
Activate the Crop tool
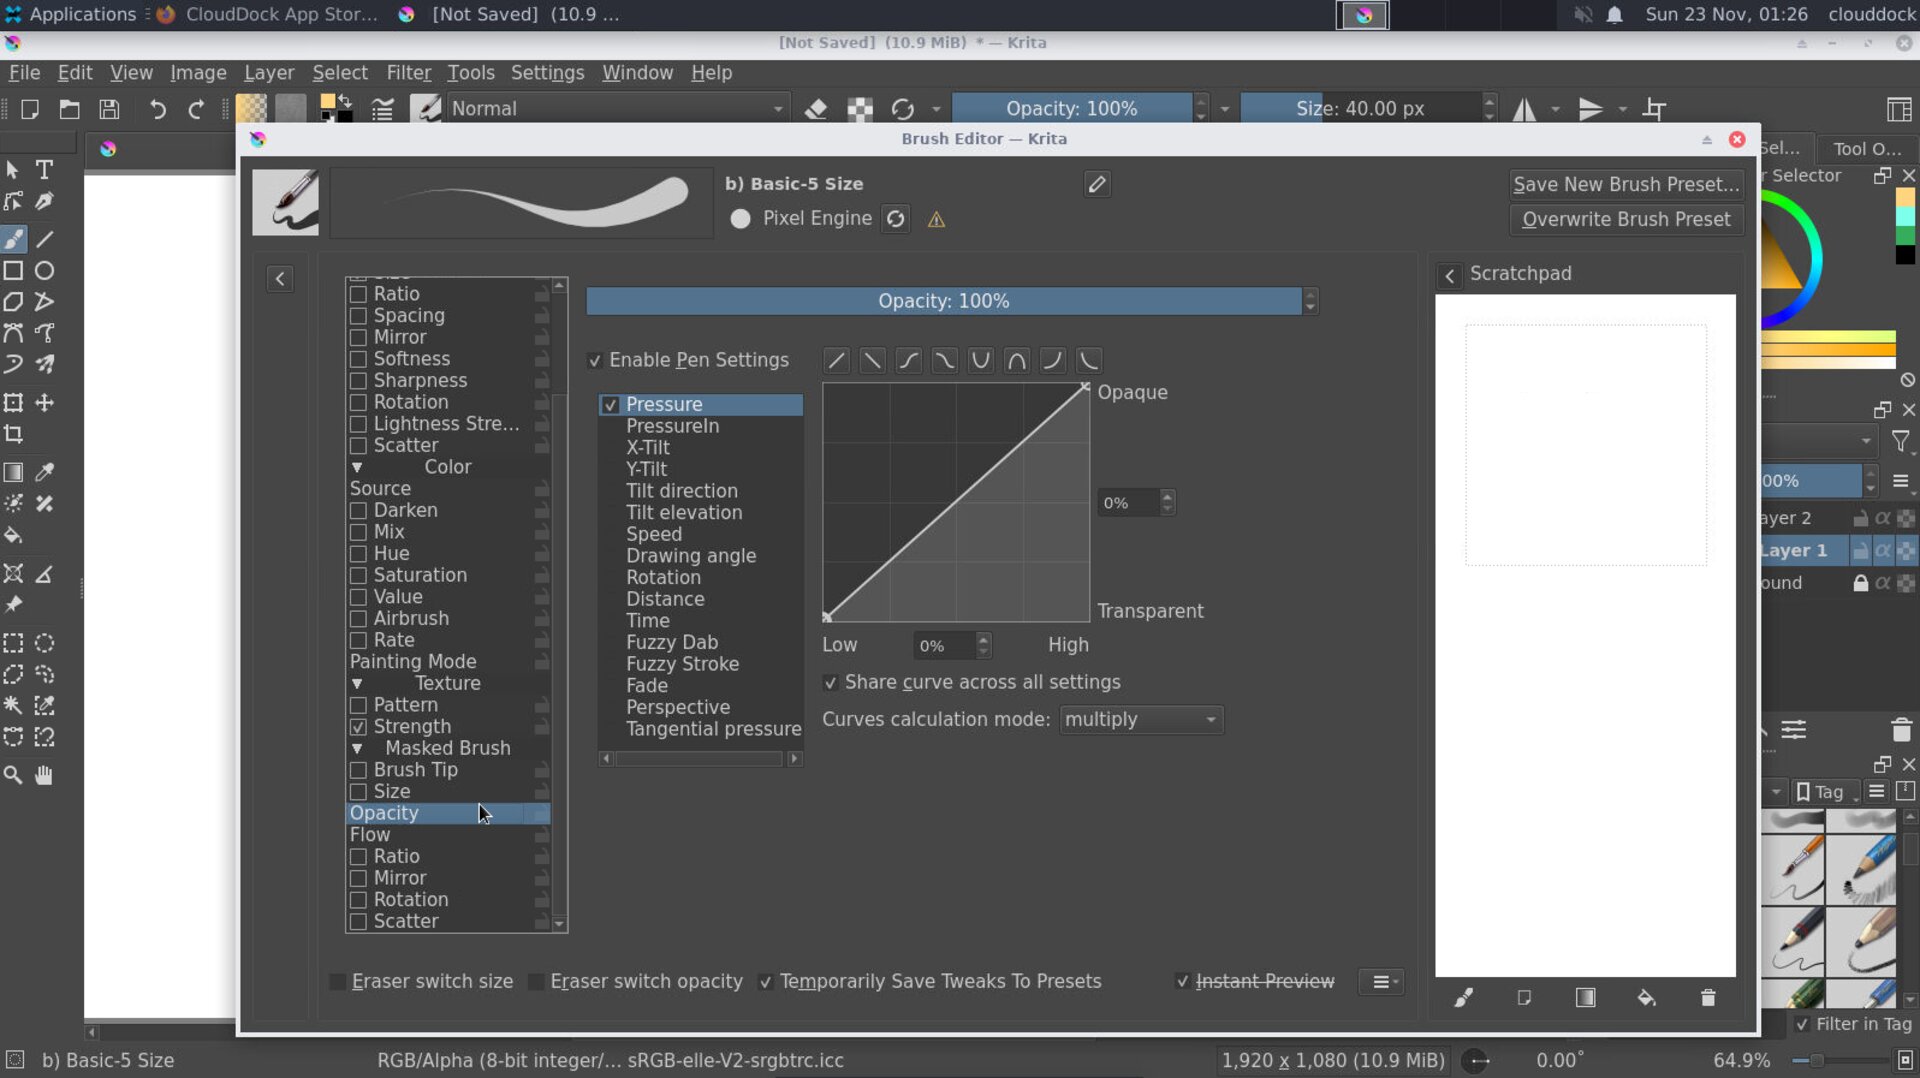click(14, 435)
